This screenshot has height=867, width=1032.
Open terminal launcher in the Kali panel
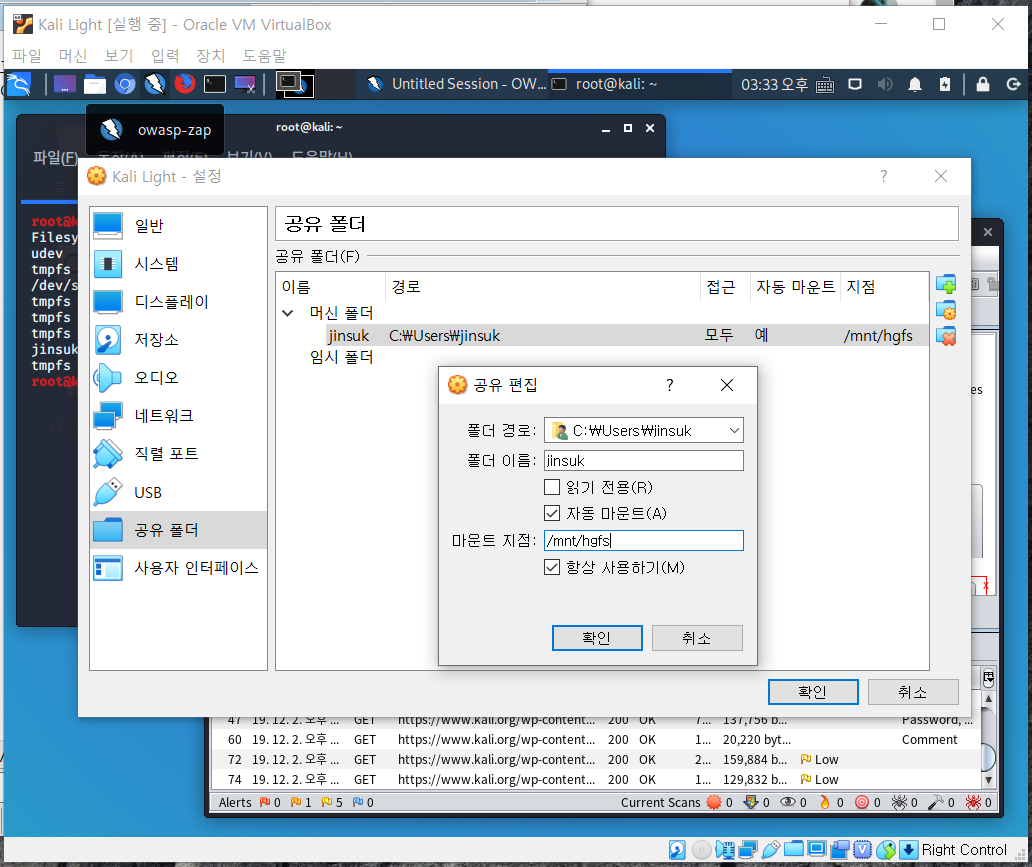[215, 84]
